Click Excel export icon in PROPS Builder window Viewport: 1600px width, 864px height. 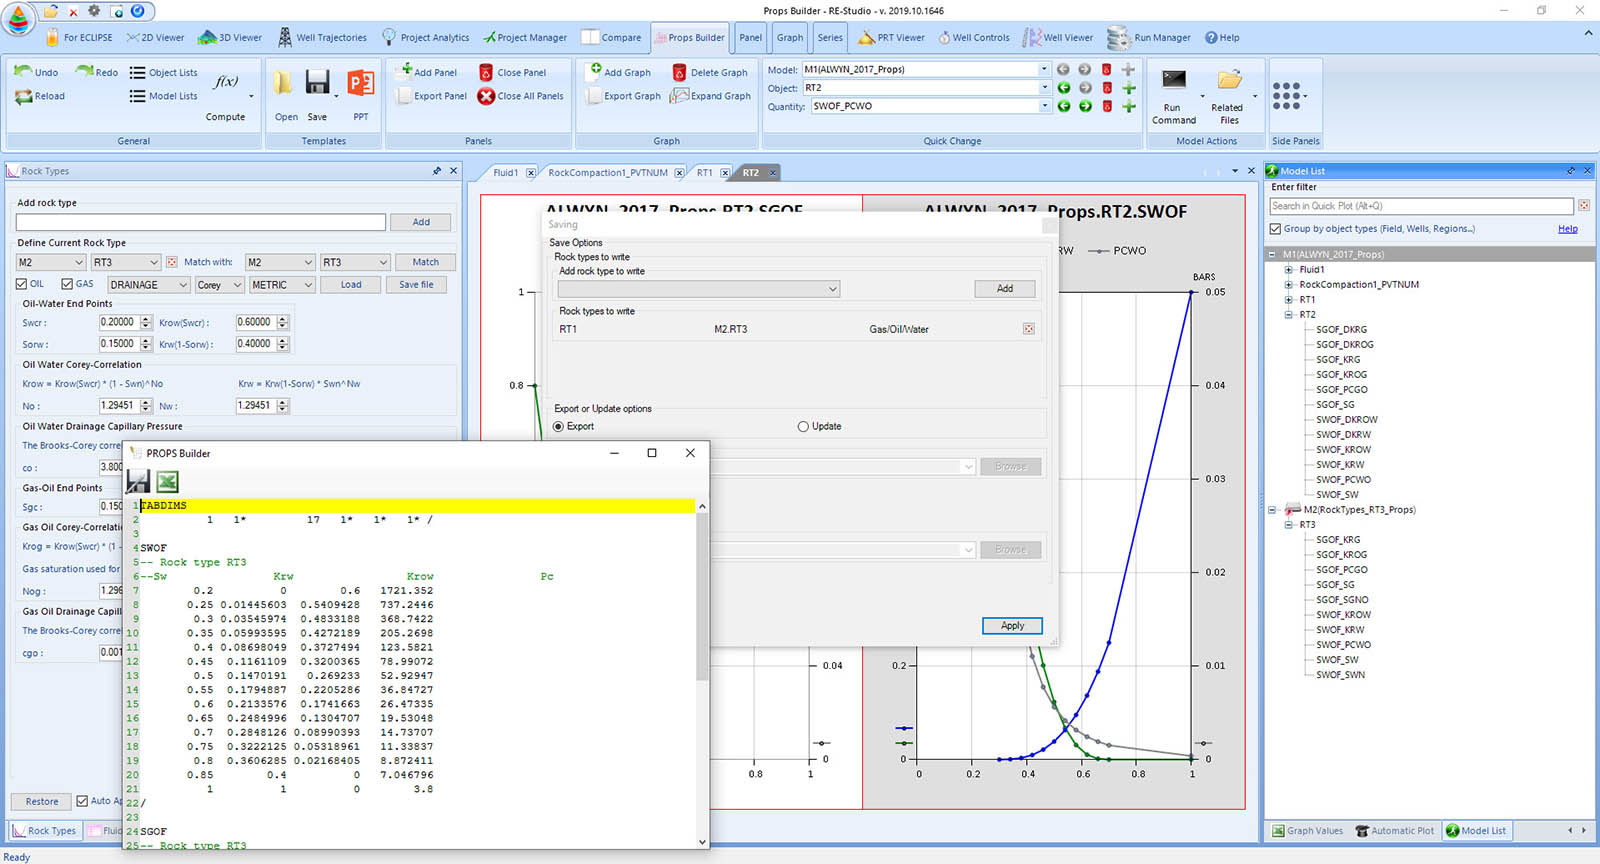tap(167, 482)
